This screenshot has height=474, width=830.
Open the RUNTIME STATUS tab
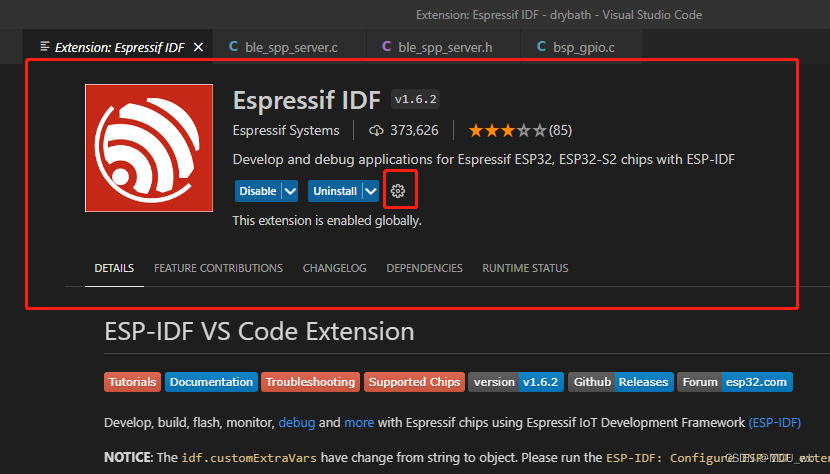[525, 268]
